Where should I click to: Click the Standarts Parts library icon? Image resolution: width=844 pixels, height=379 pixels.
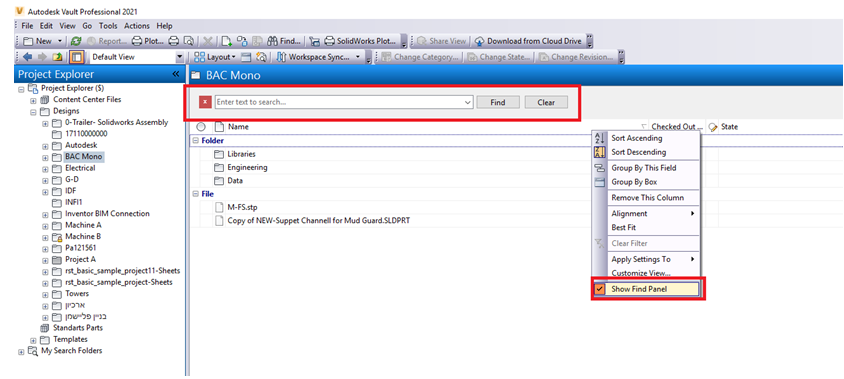[x=45, y=327]
